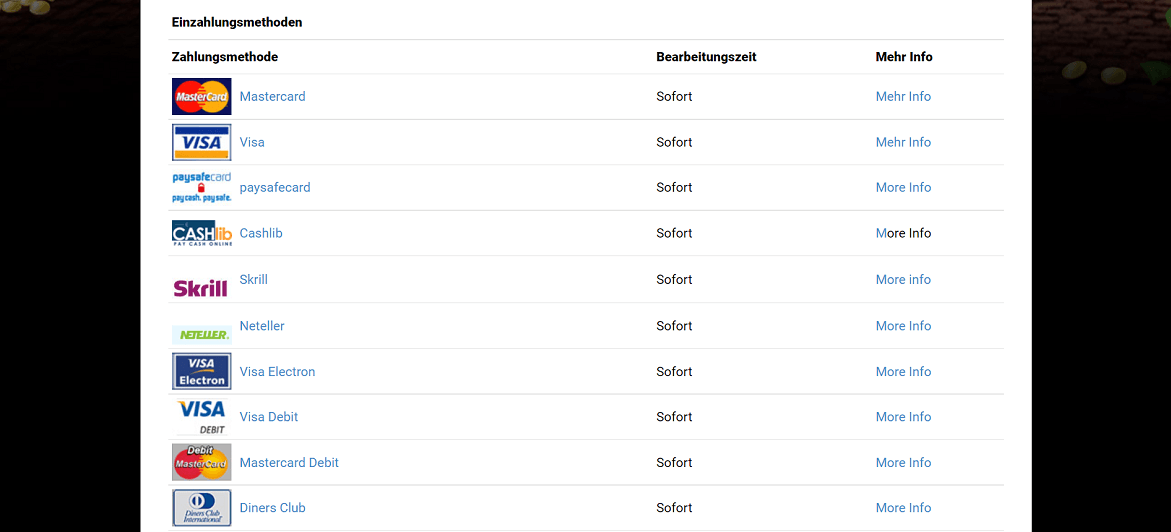The image size is (1171, 532).
Task: Select the Diners Club International logo
Action: [x=201, y=507]
